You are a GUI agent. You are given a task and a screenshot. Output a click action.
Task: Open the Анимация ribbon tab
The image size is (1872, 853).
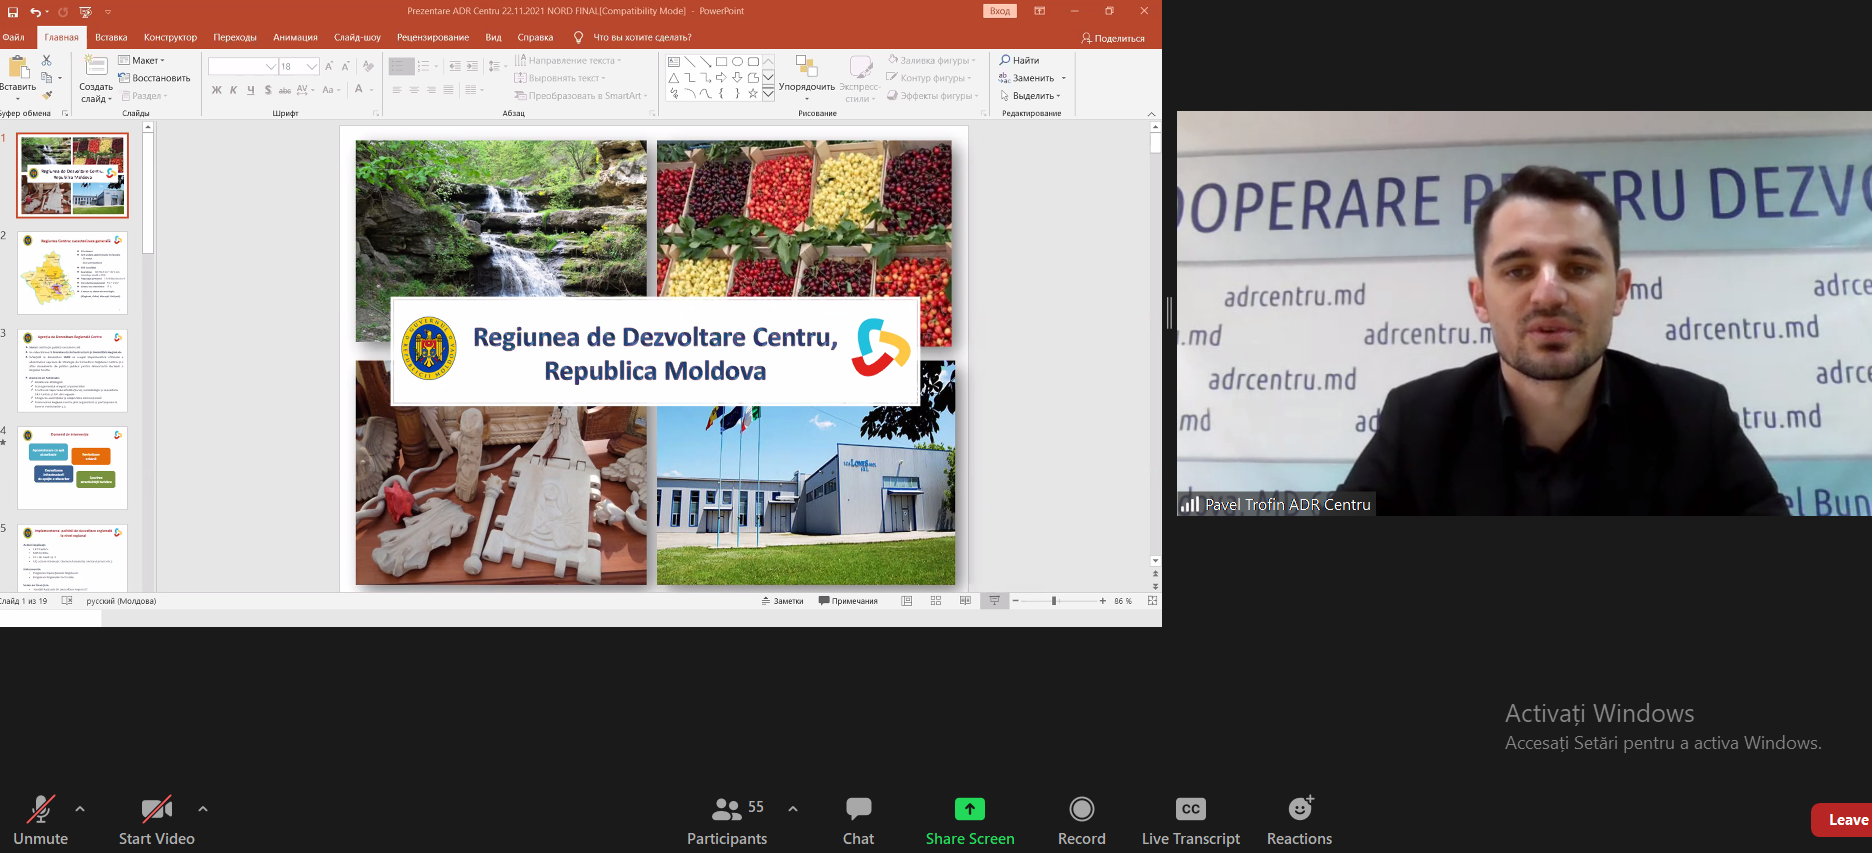(295, 38)
